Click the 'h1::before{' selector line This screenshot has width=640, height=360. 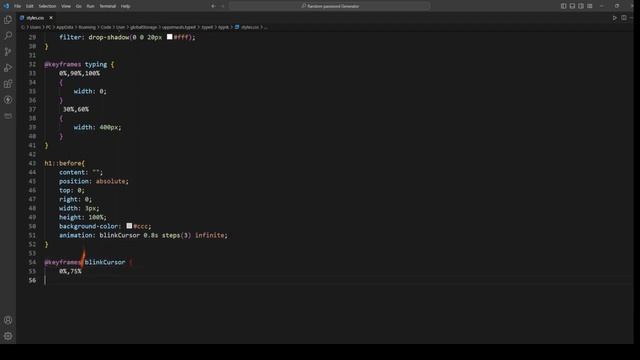64,163
